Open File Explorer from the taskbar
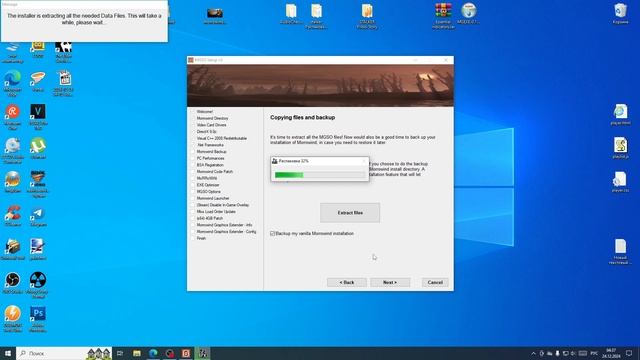The image size is (640, 360). coord(137,353)
